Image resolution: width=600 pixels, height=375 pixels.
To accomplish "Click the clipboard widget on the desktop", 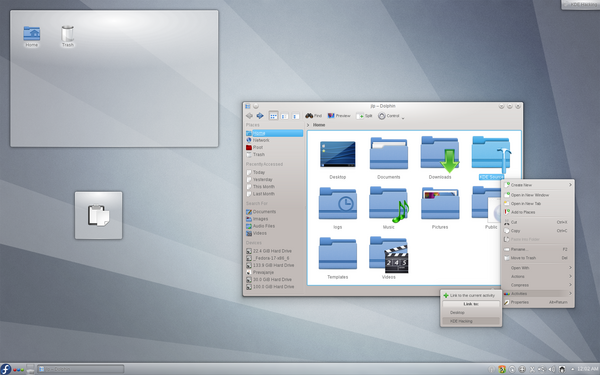I will point(98,215).
